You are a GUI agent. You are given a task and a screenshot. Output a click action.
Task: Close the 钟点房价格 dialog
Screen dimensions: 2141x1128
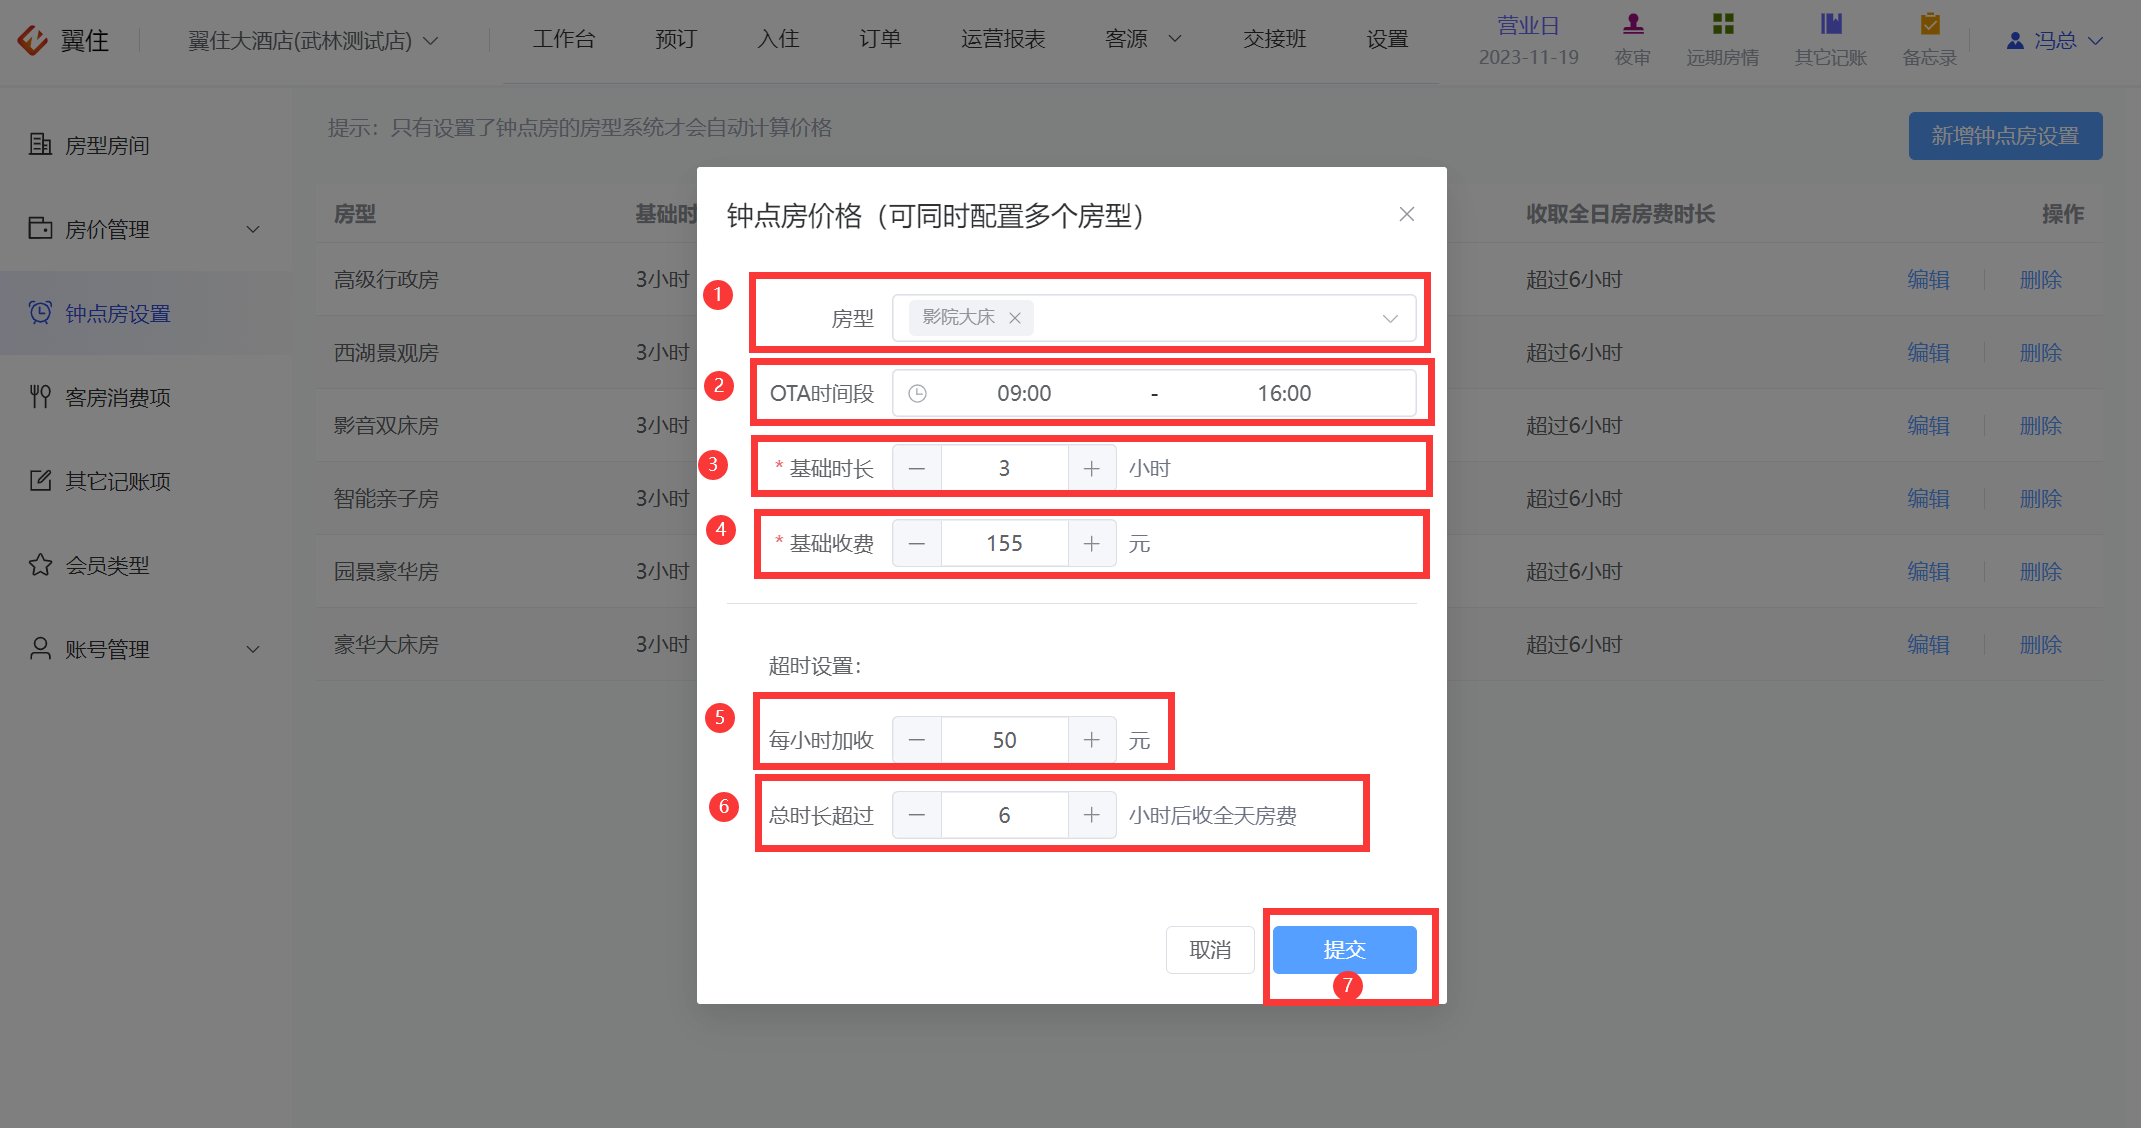(x=1406, y=214)
